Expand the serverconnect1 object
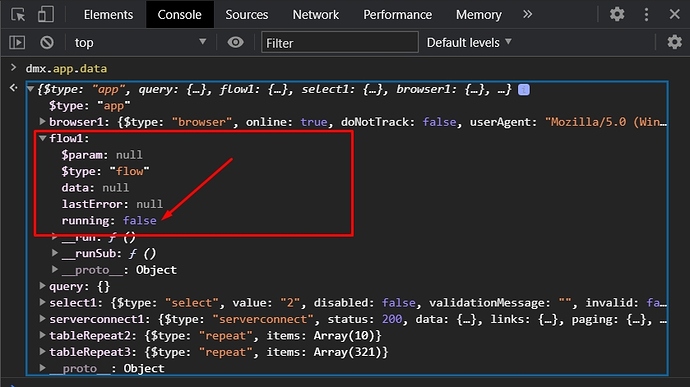The width and height of the screenshot is (690, 387). [42, 318]
